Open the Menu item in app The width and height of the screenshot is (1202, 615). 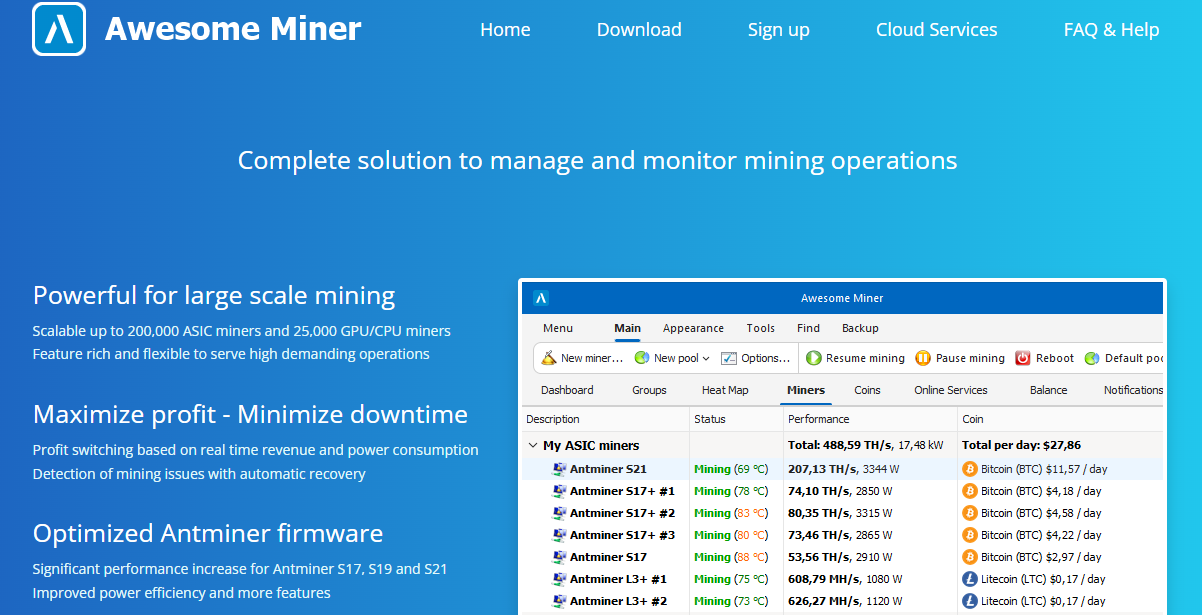pyautogui.click(x=558, y=328)
